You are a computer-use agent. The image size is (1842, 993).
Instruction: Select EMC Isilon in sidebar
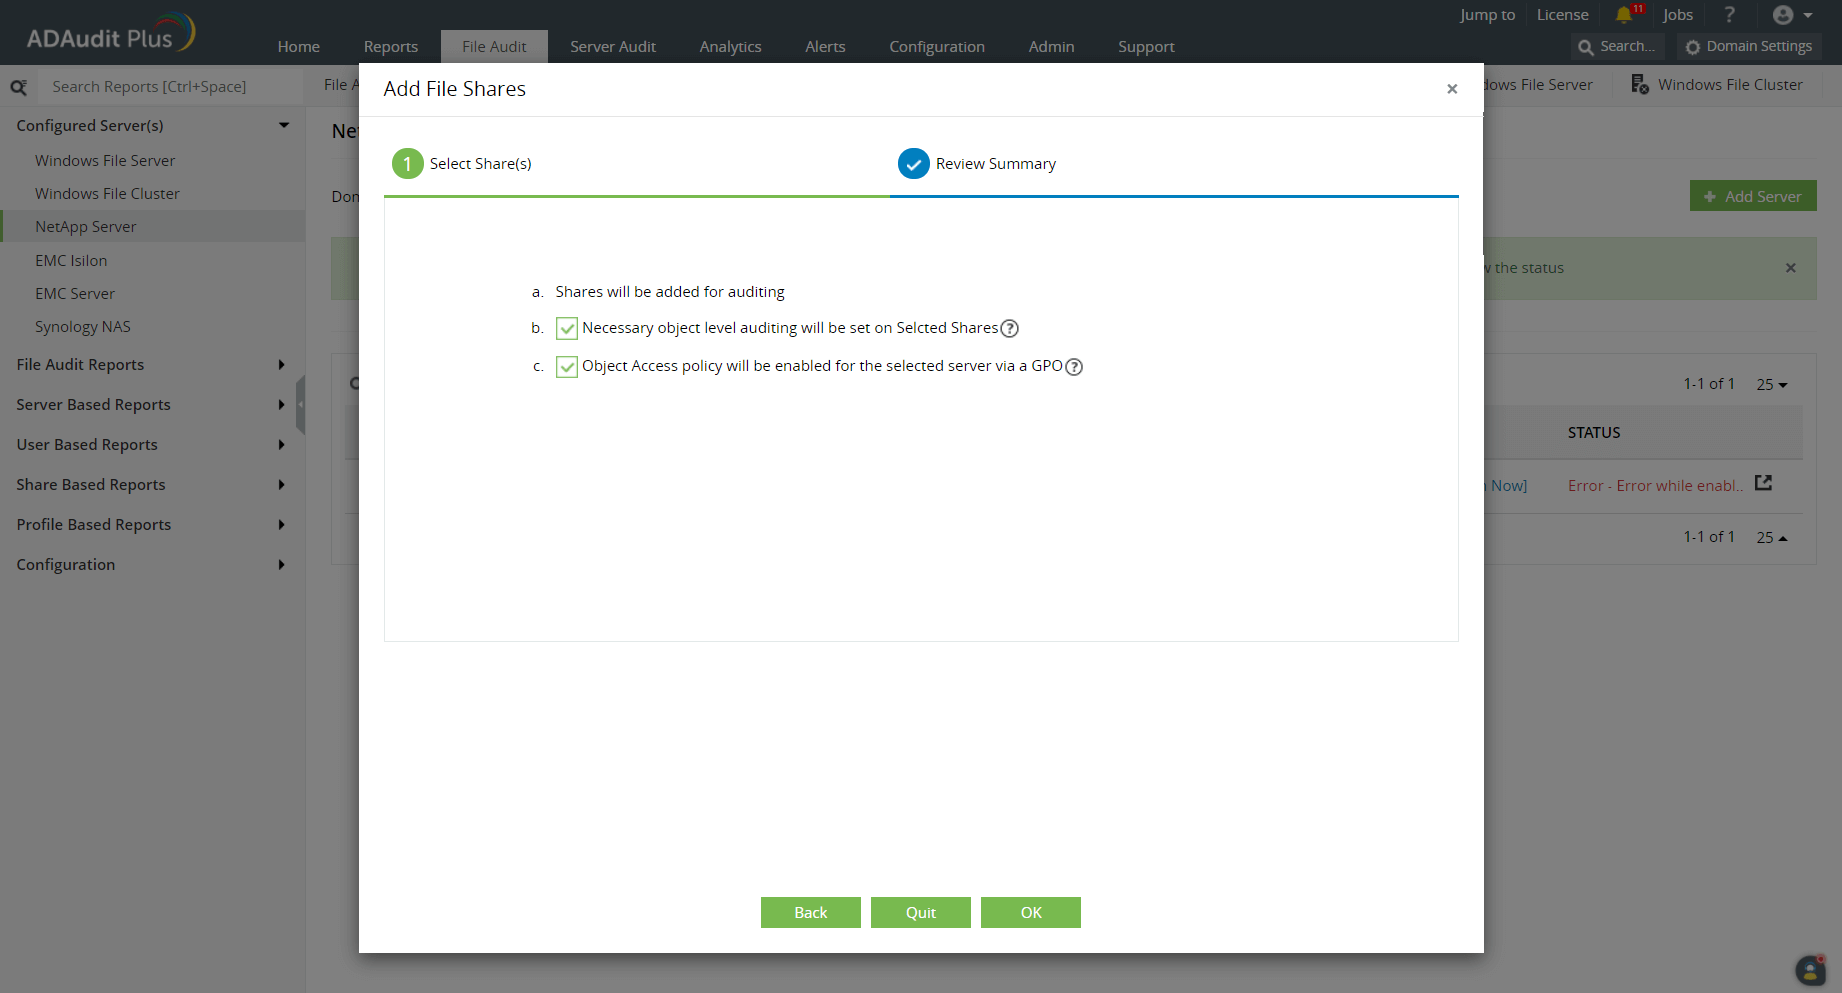[x=71, y=261]
